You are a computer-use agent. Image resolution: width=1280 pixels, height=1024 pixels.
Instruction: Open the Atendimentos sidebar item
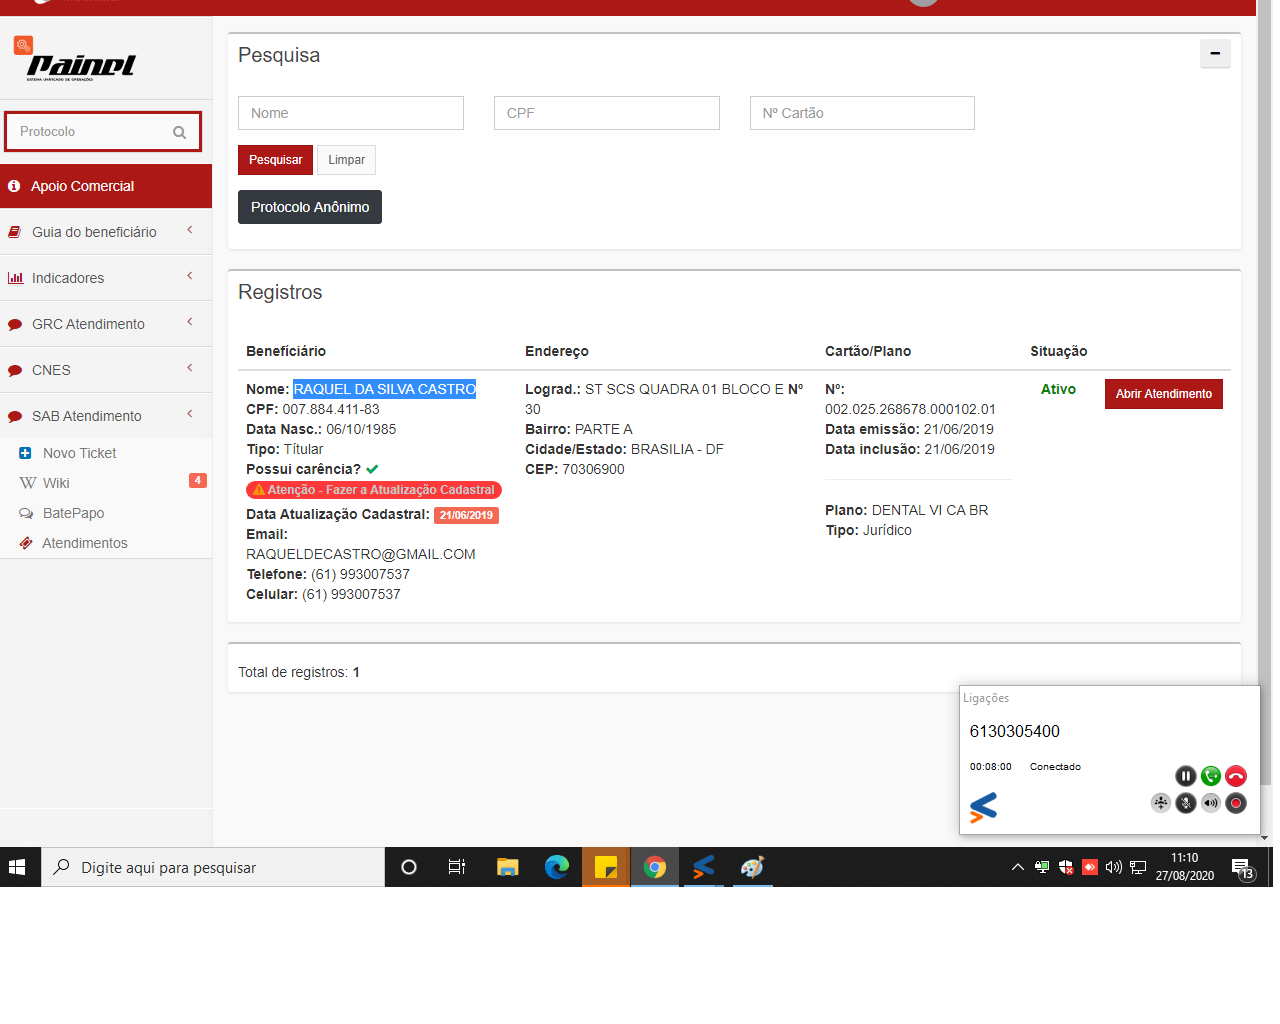point(84,543)
